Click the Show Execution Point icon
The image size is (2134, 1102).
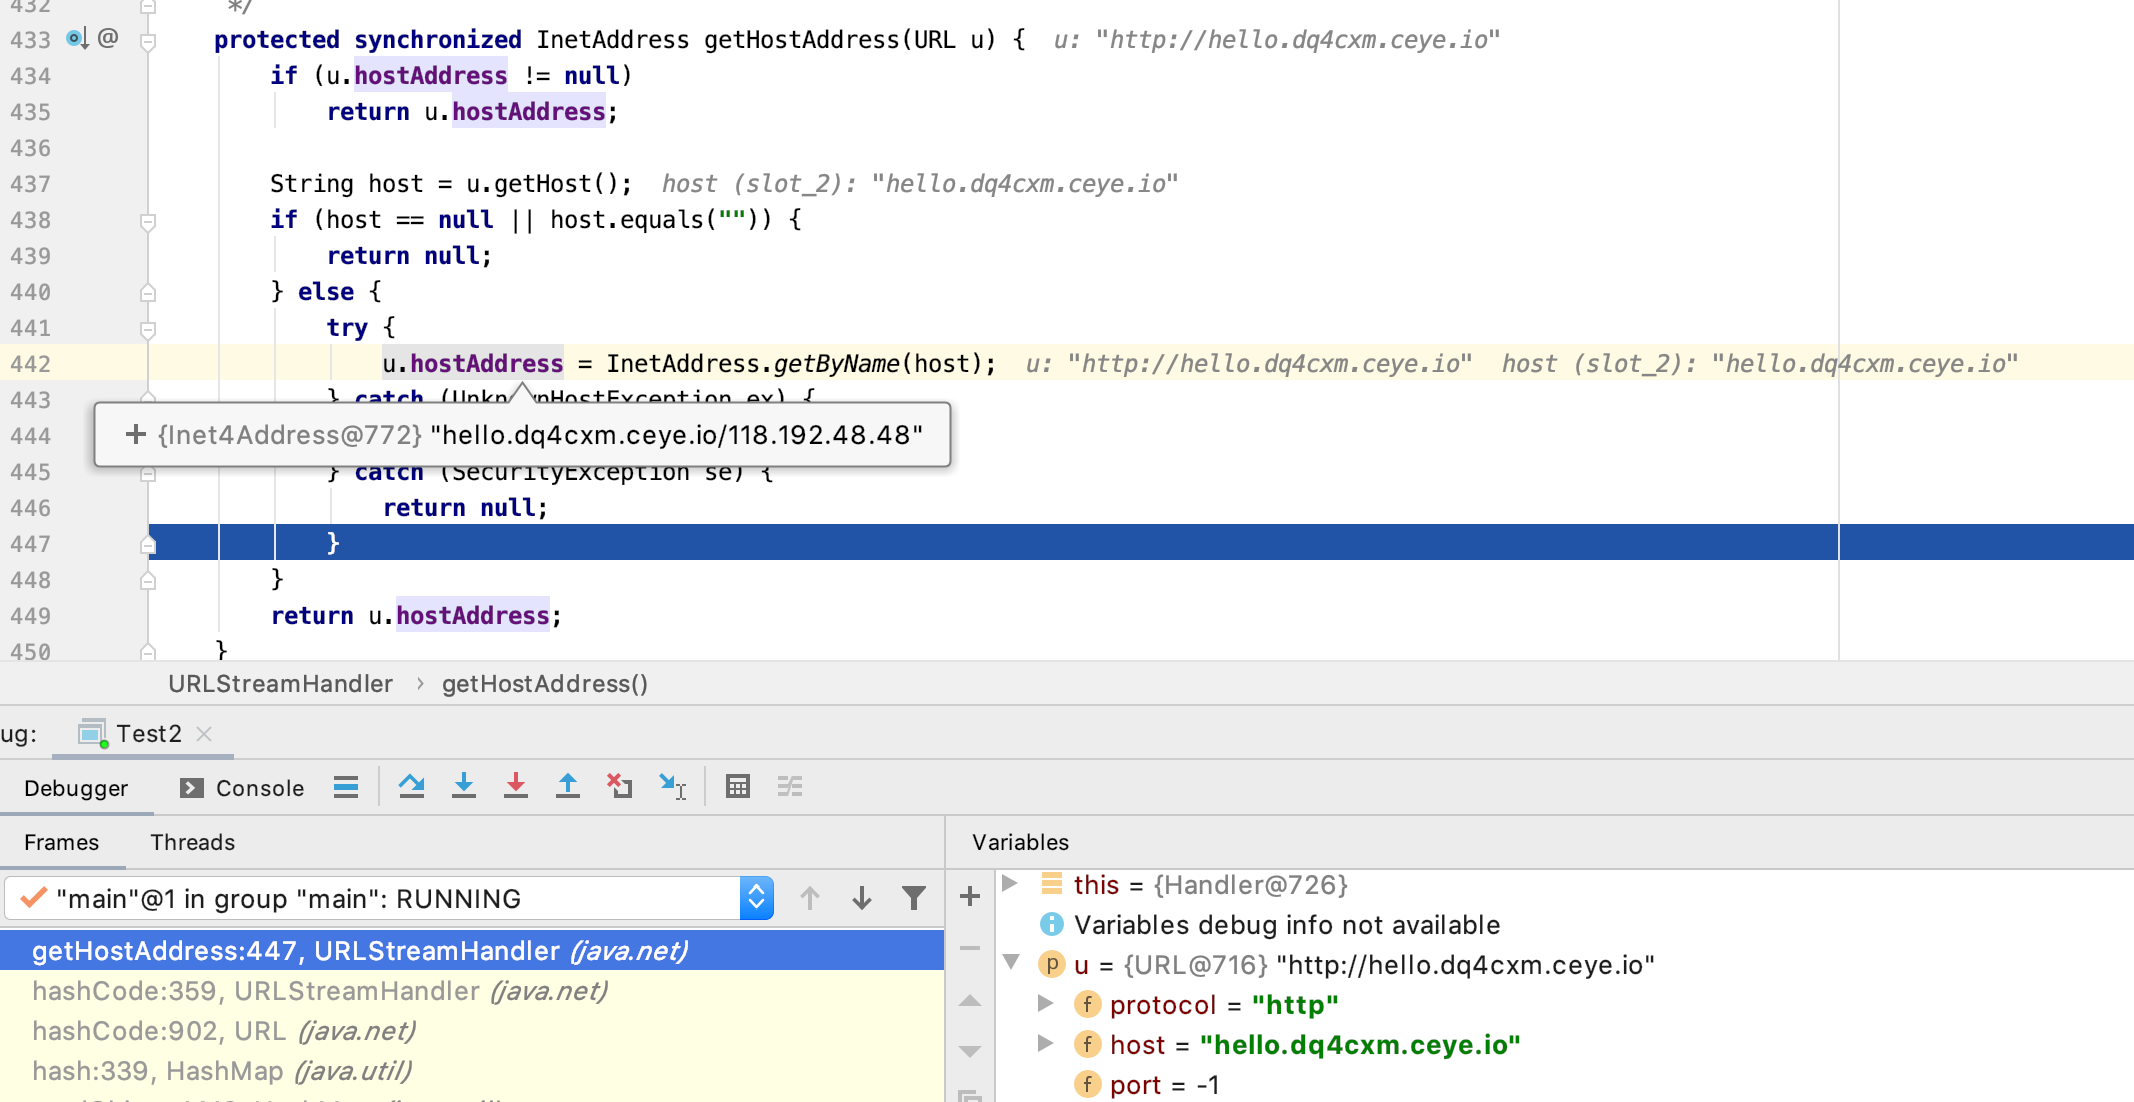(x=346, y=787)
